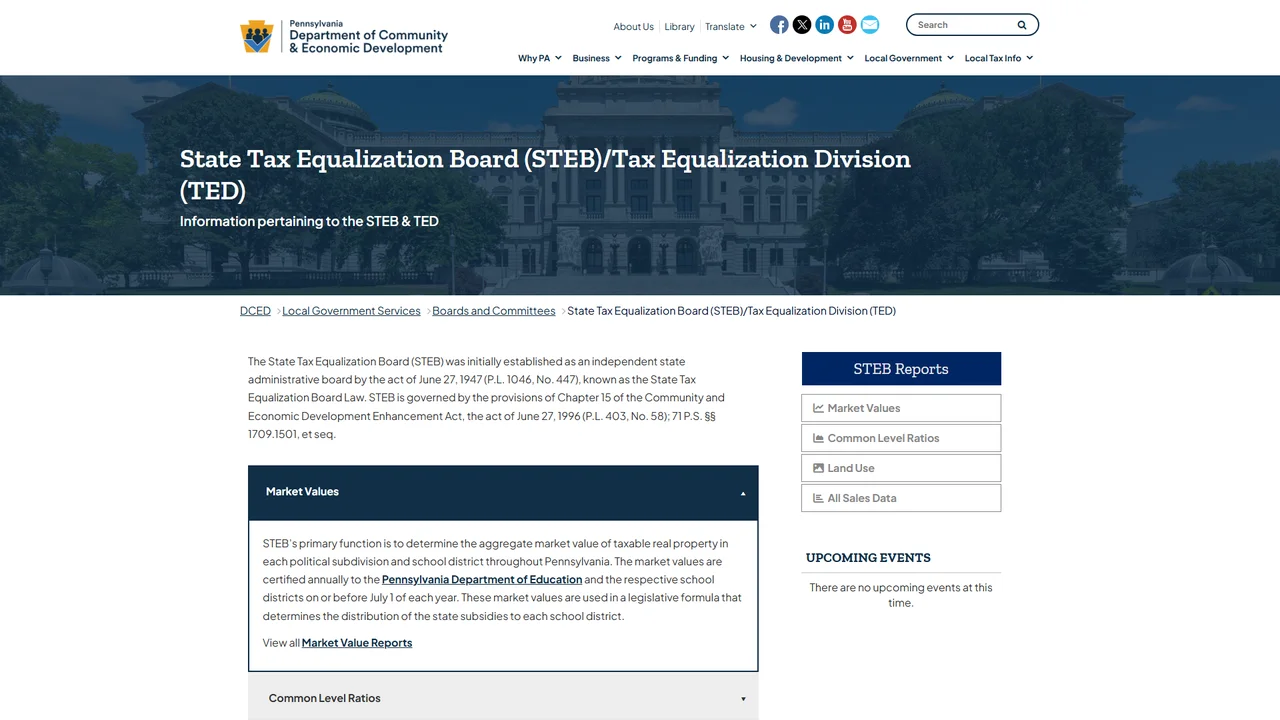Go to Boards and Committees breadcrumb

click(x=494, y=311)
